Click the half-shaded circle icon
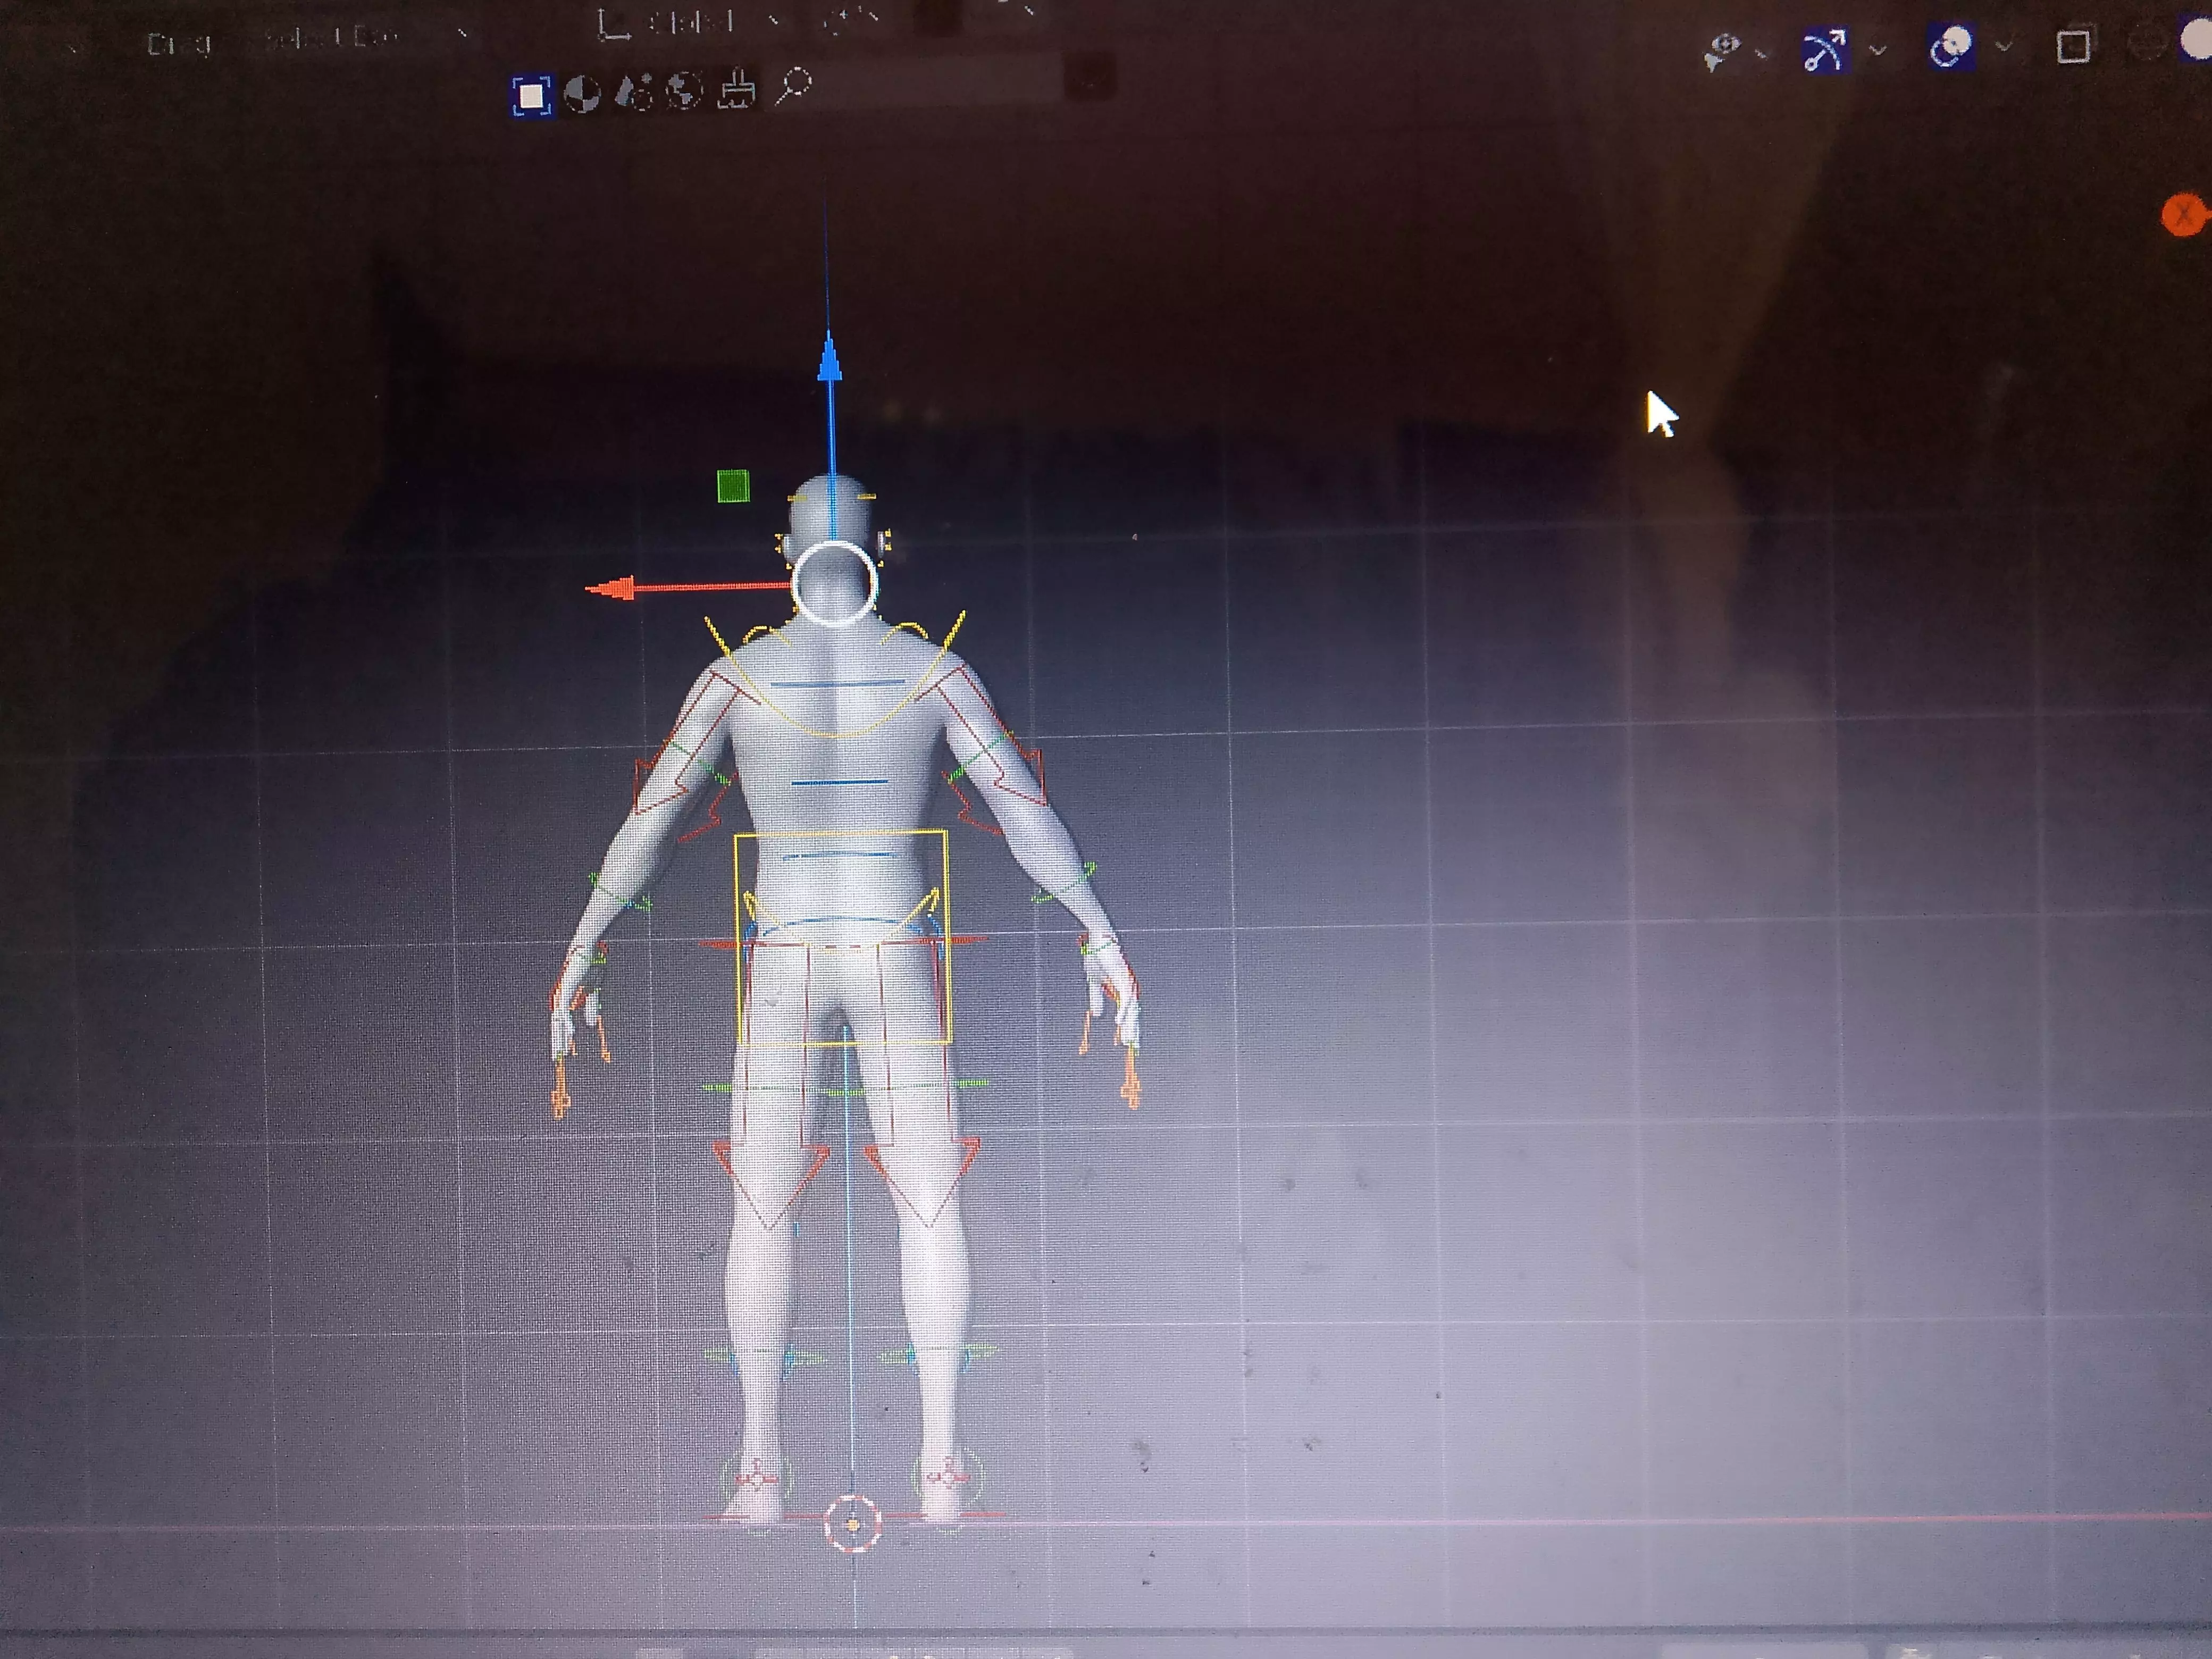Image resolution: width=2212 pixels, height=1659 pixels. [x=582, y=94]
